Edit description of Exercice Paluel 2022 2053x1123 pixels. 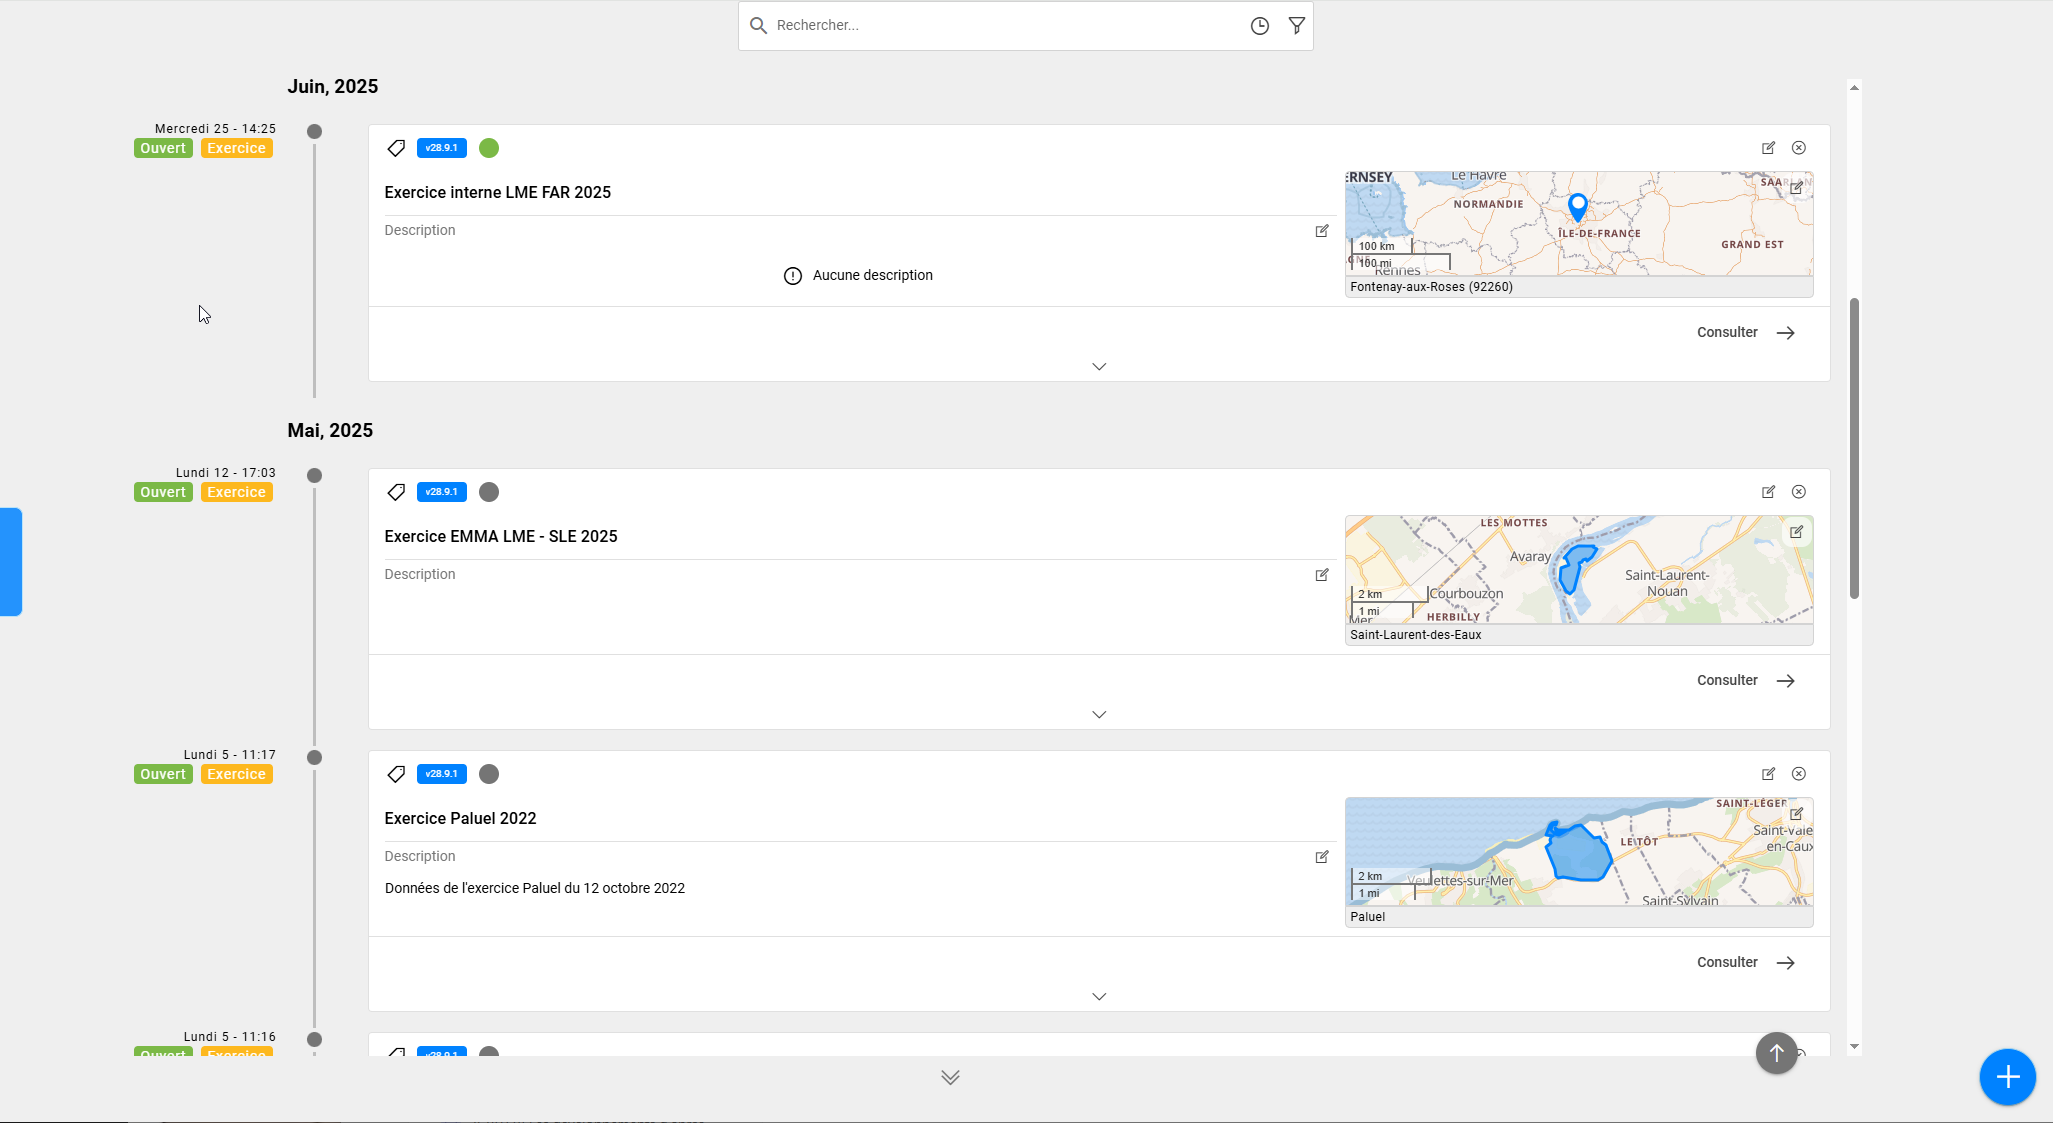coord(1322,857)
